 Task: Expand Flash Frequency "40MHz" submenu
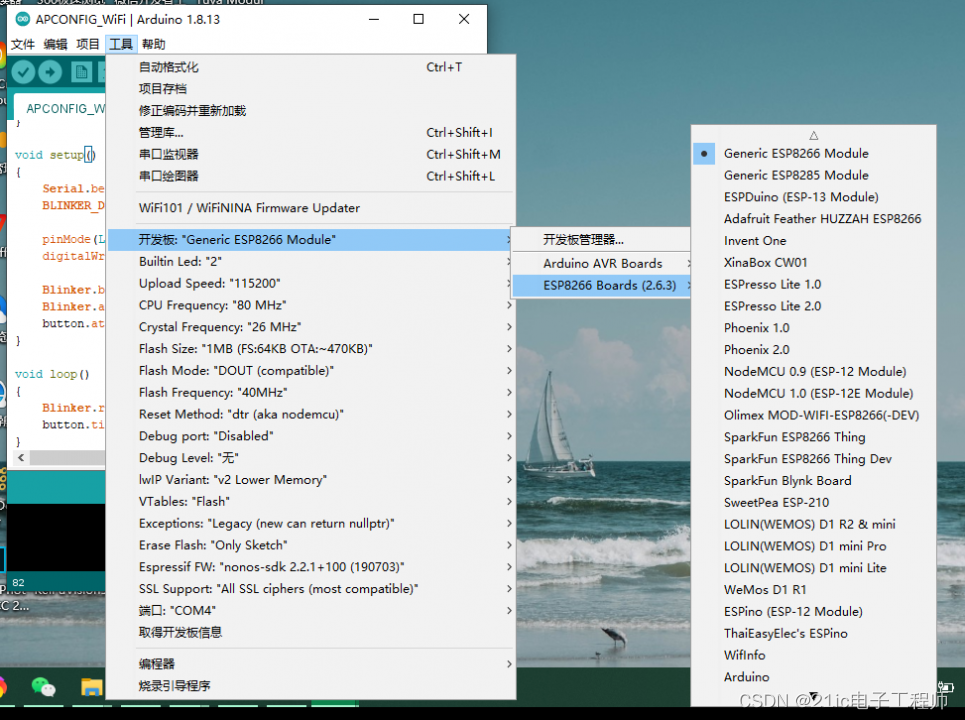(311, 393)
